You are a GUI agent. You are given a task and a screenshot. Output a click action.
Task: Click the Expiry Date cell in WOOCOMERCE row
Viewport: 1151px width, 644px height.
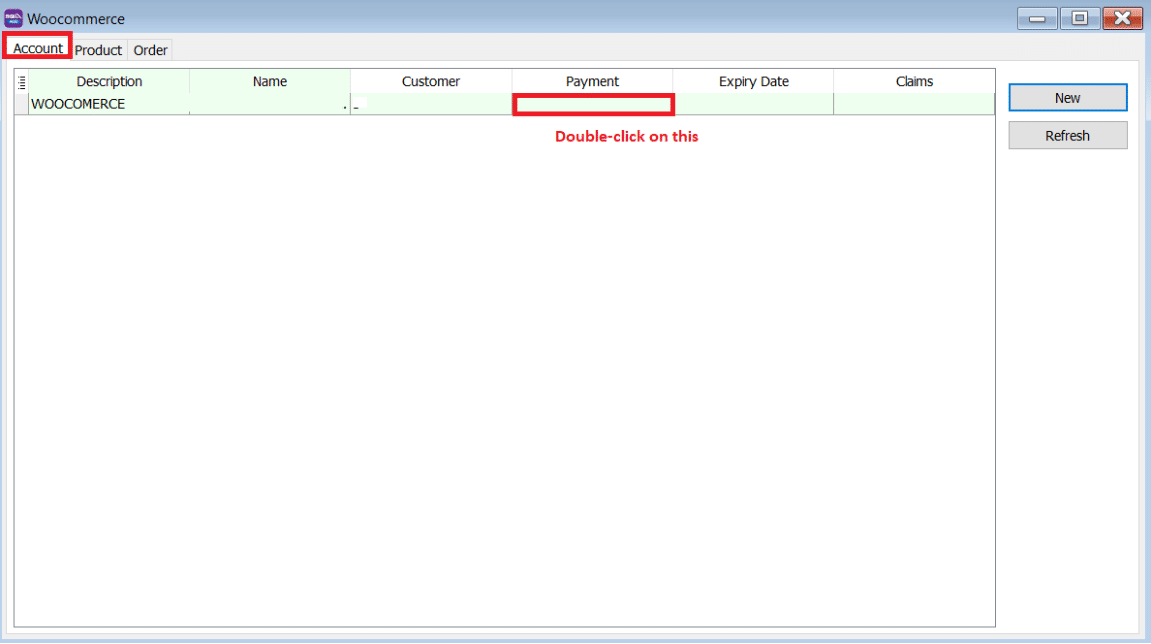click(753, 104)
